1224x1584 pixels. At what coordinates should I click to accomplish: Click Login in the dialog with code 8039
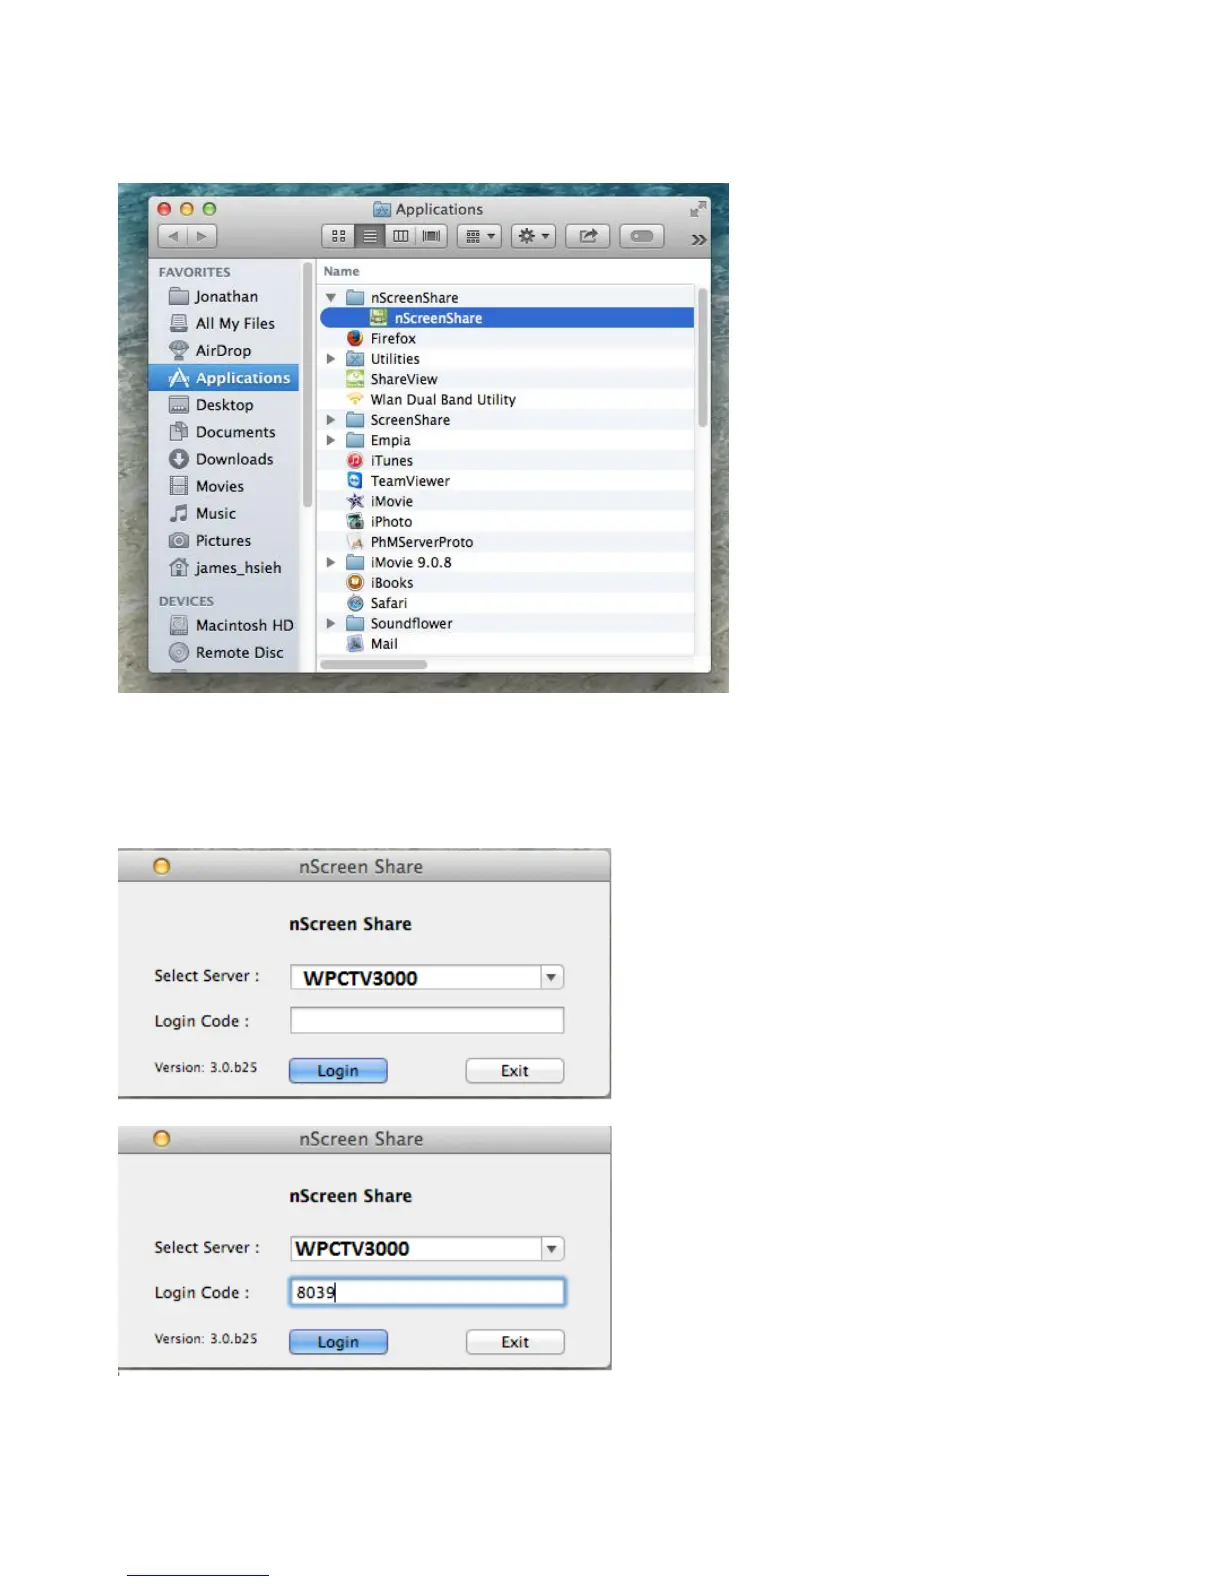click(x=338, y=1342)
